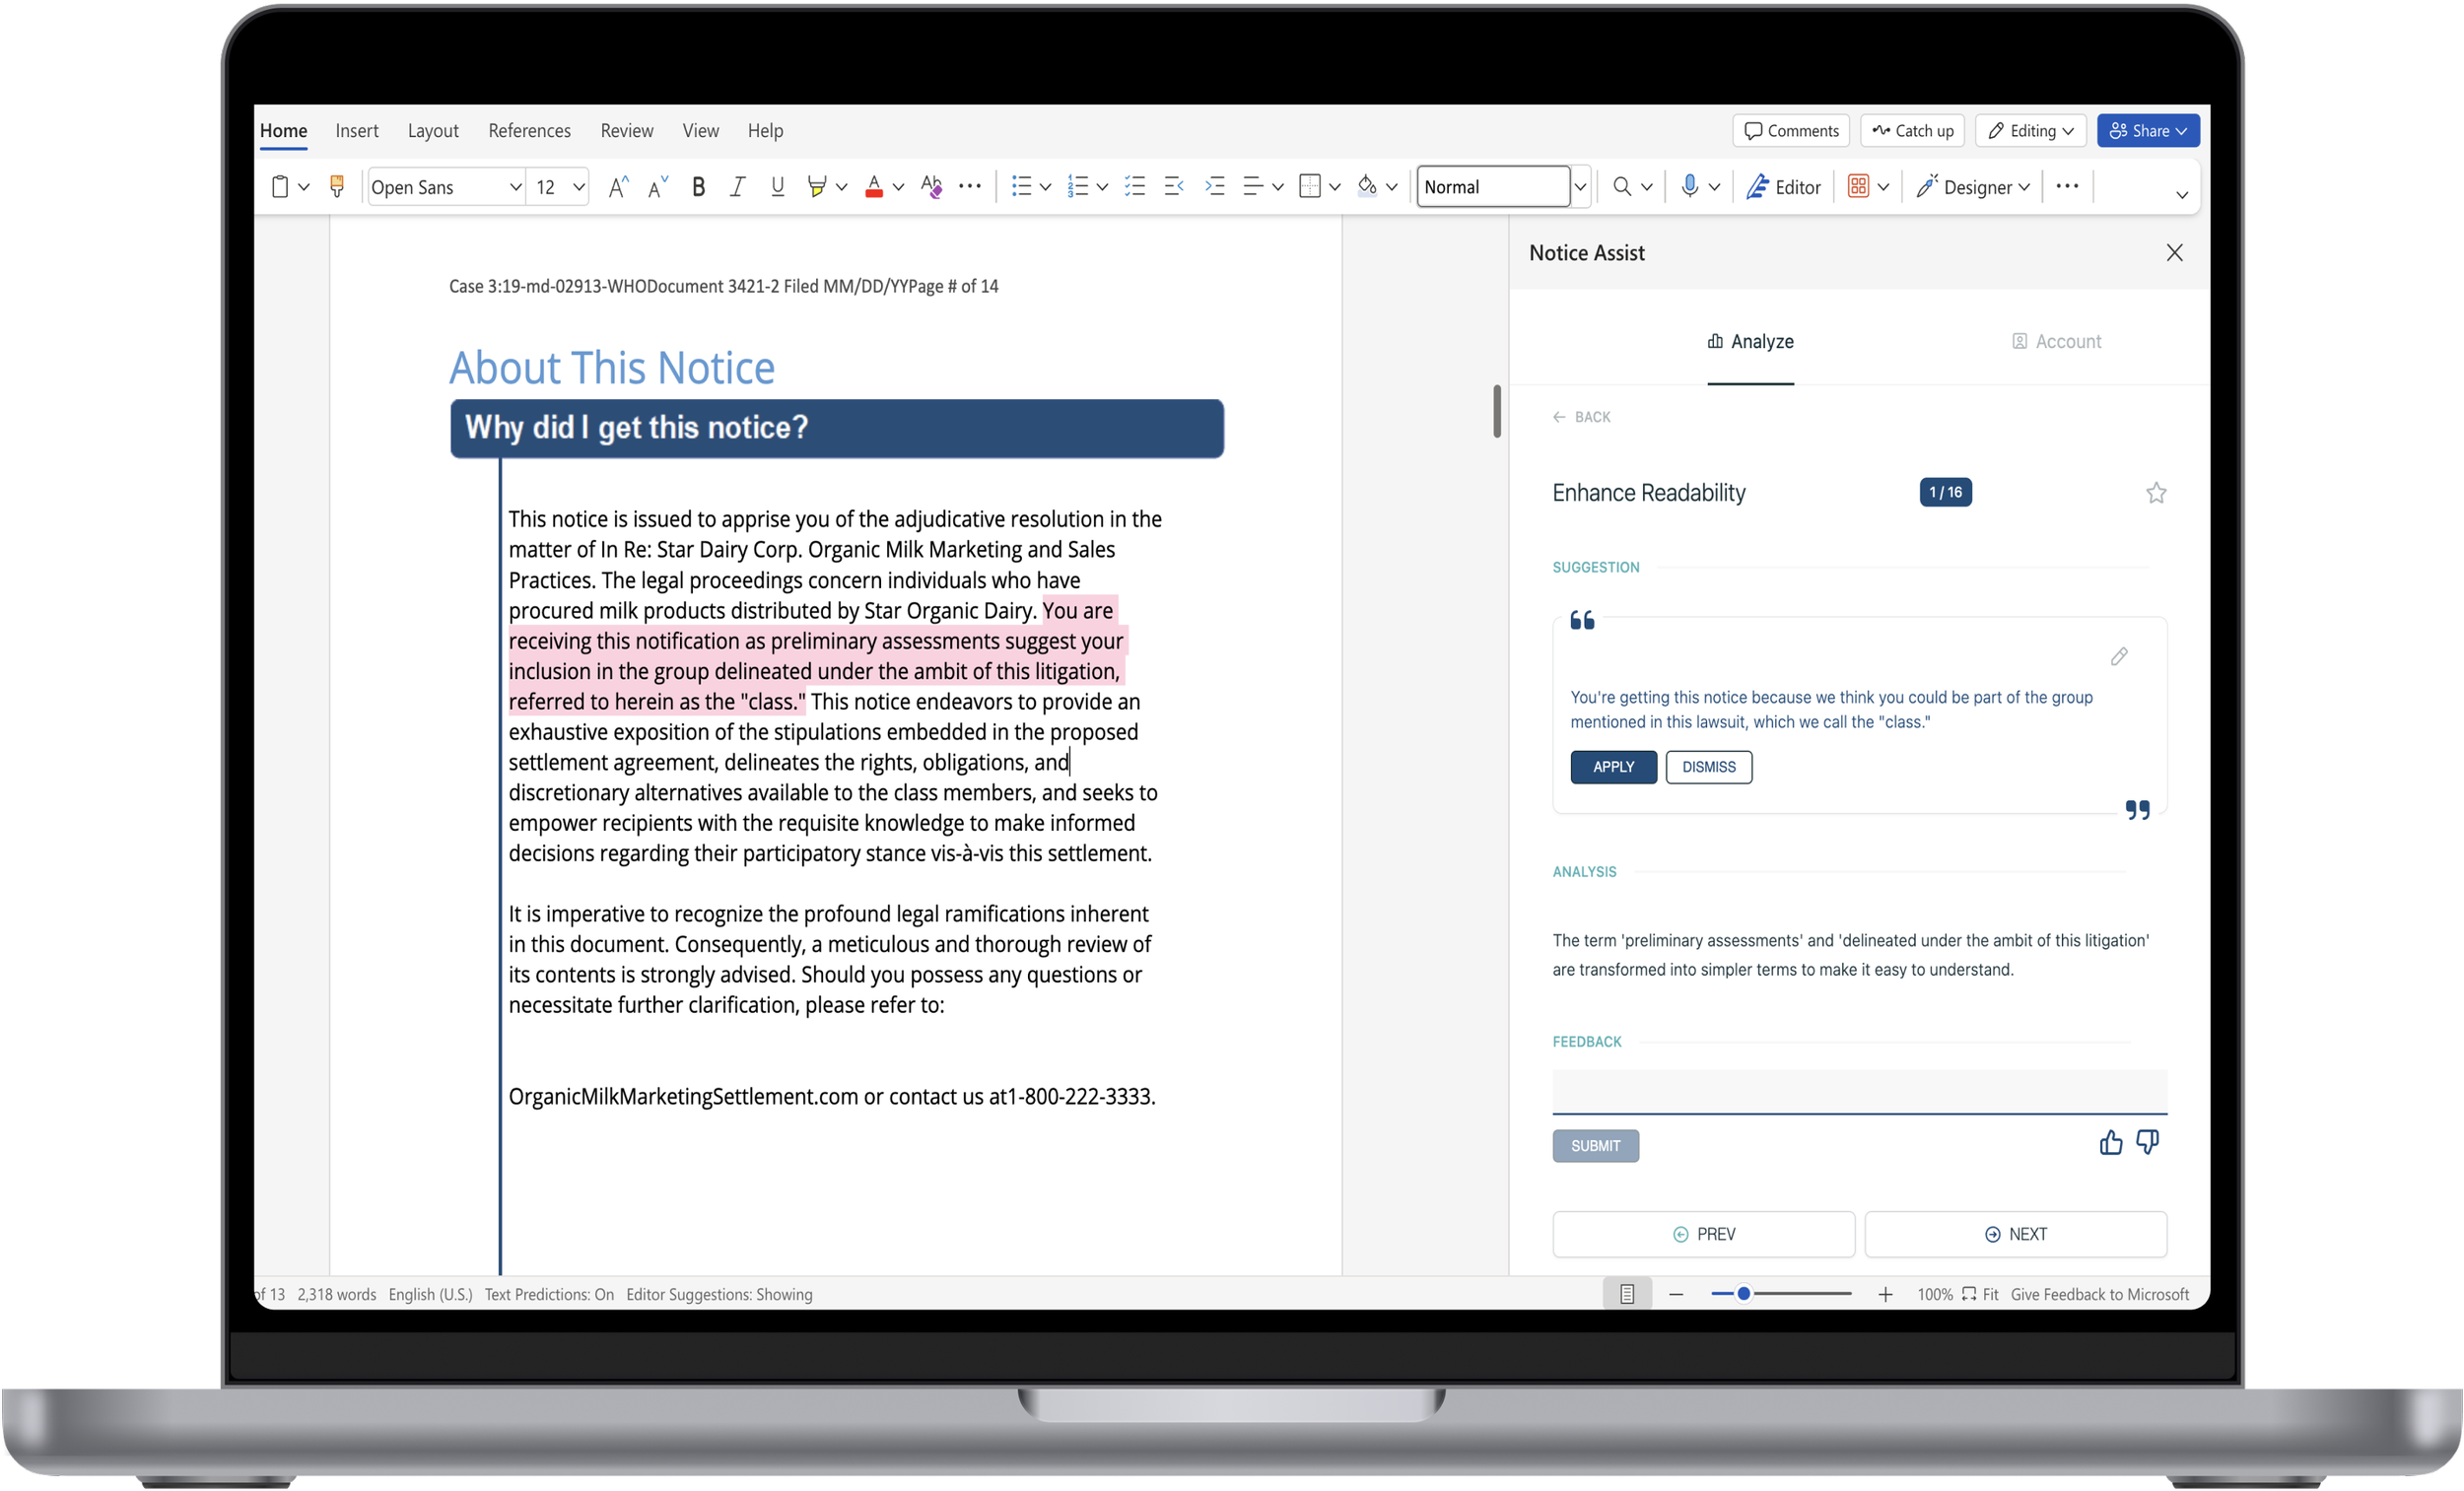The image size is (2464, 1491).
Task: Open the Dictate microphone tool
Action: pyautogui.click(x=1692, y=186)
